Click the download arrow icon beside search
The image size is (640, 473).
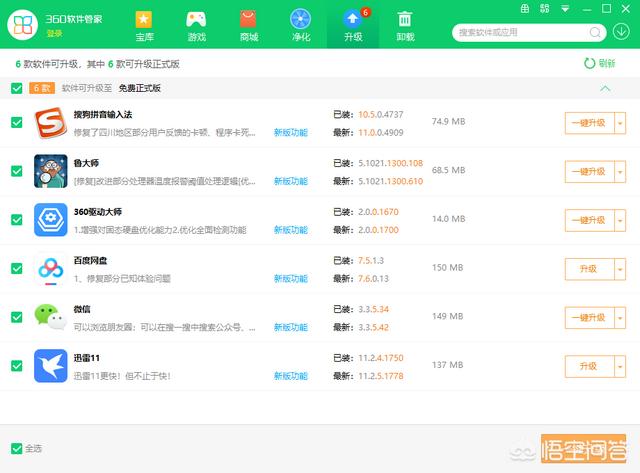tap(622, 32)
